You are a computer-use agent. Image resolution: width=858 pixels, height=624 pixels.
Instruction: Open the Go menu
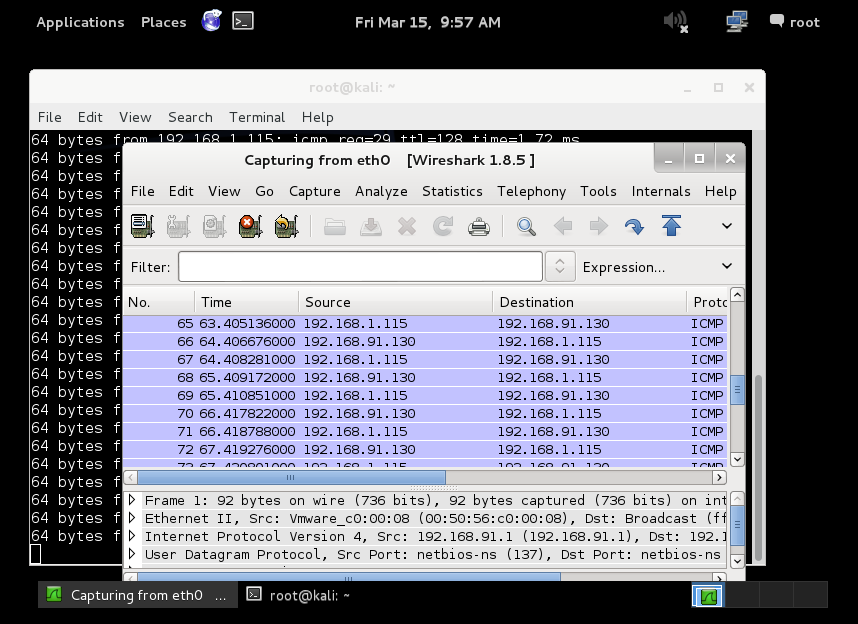(264, 191)
